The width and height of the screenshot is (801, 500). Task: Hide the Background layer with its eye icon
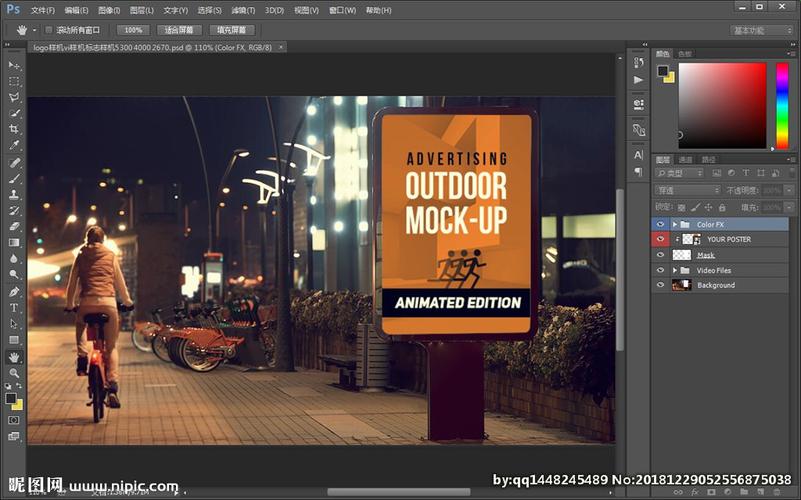[x=660, y=285]
